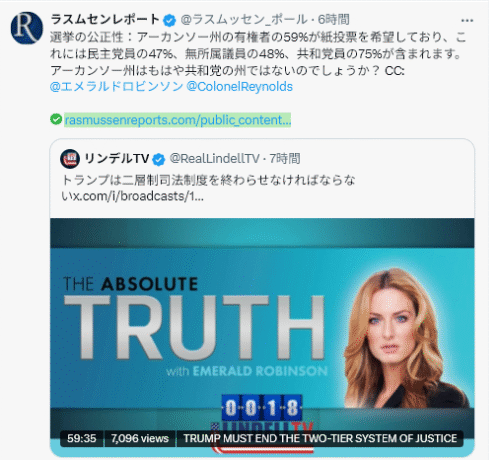Click the TRUMP MUST END broadcast title caption
Image resolution: width=500 pixels, height=460 pixels.
point(320,438)
